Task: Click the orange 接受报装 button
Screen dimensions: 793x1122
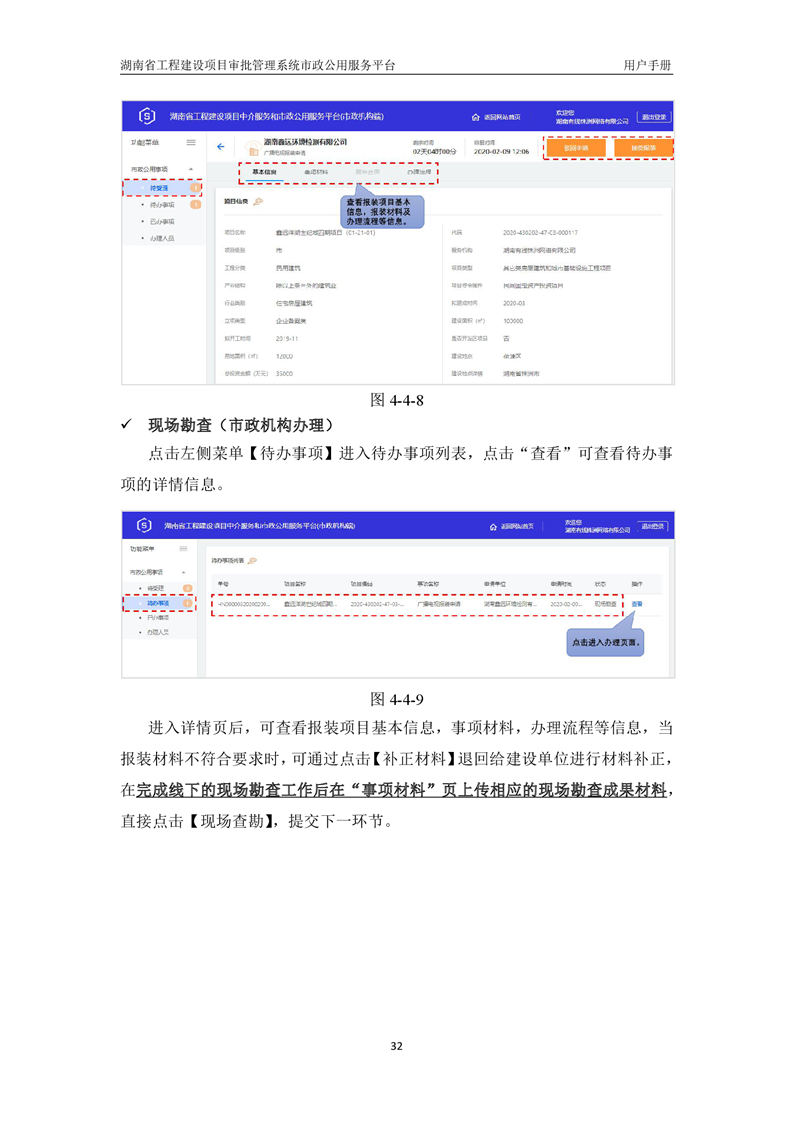Action: (643, 148)
